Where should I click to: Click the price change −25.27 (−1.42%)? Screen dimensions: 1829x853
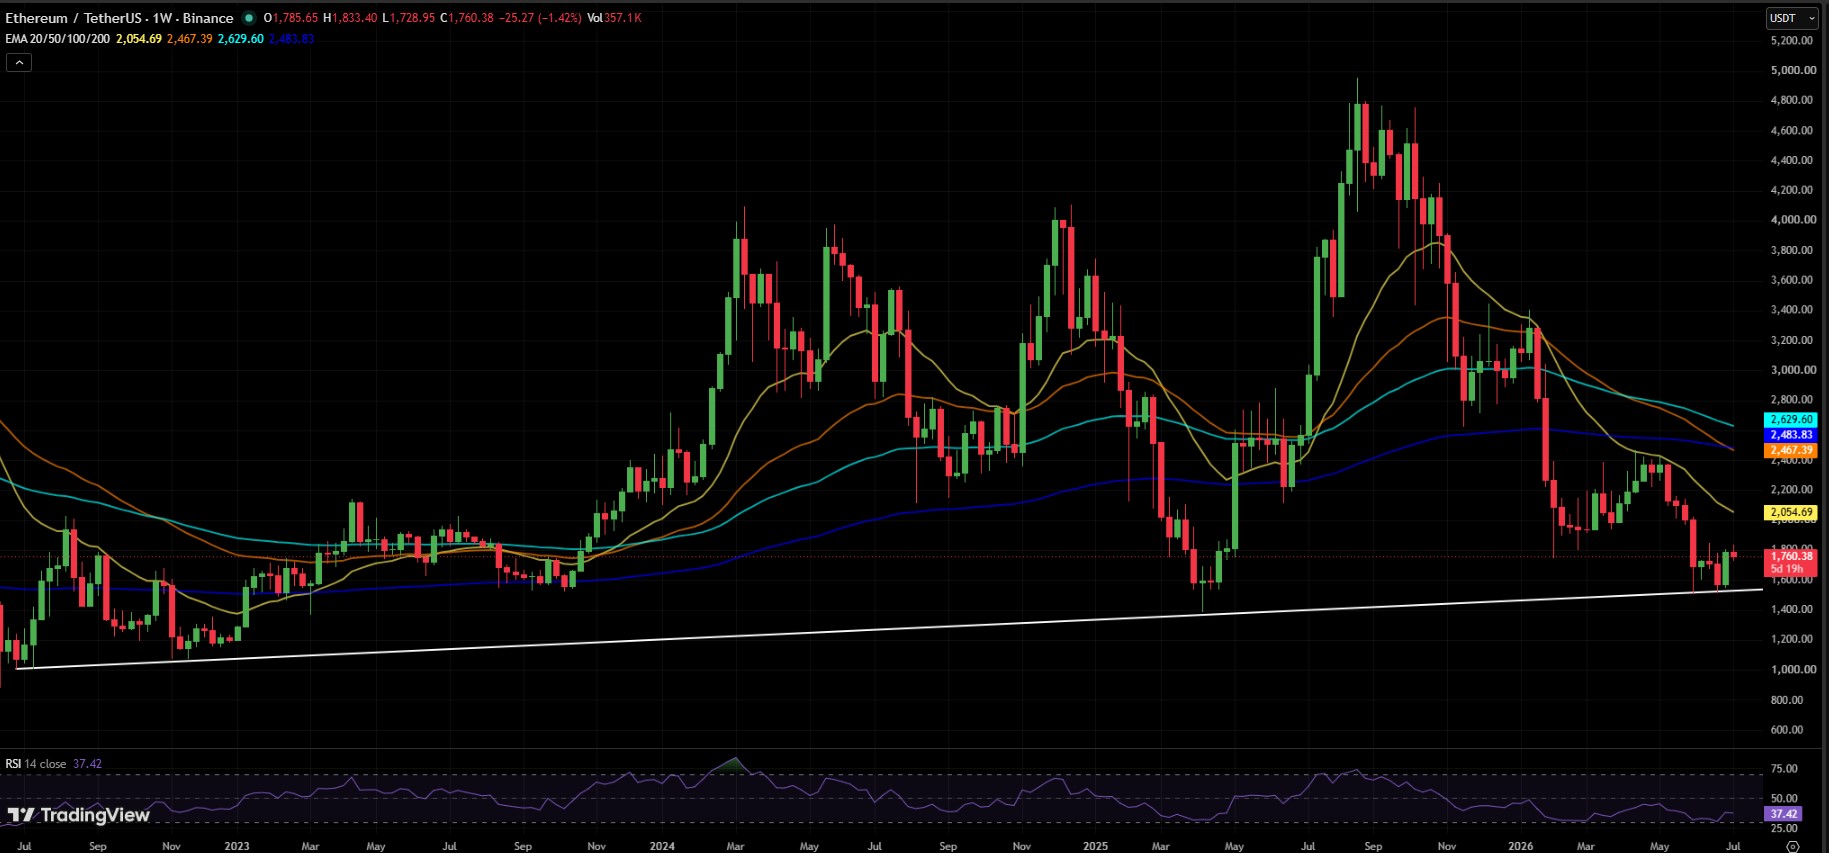click(540, 18)
